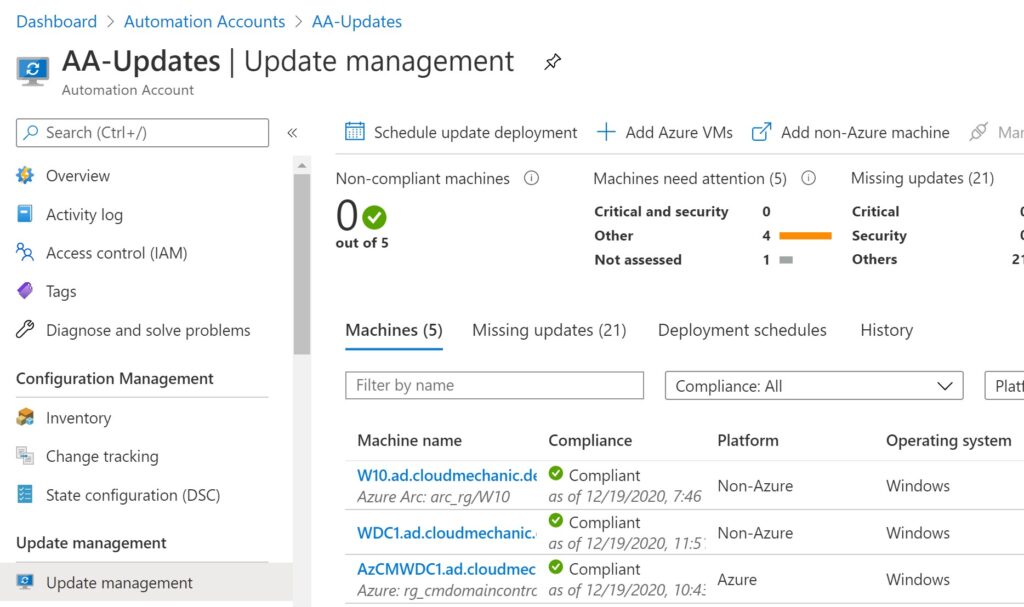Sort by Compliance column header
1024x607 pixels.
click(x=590, y=440)
